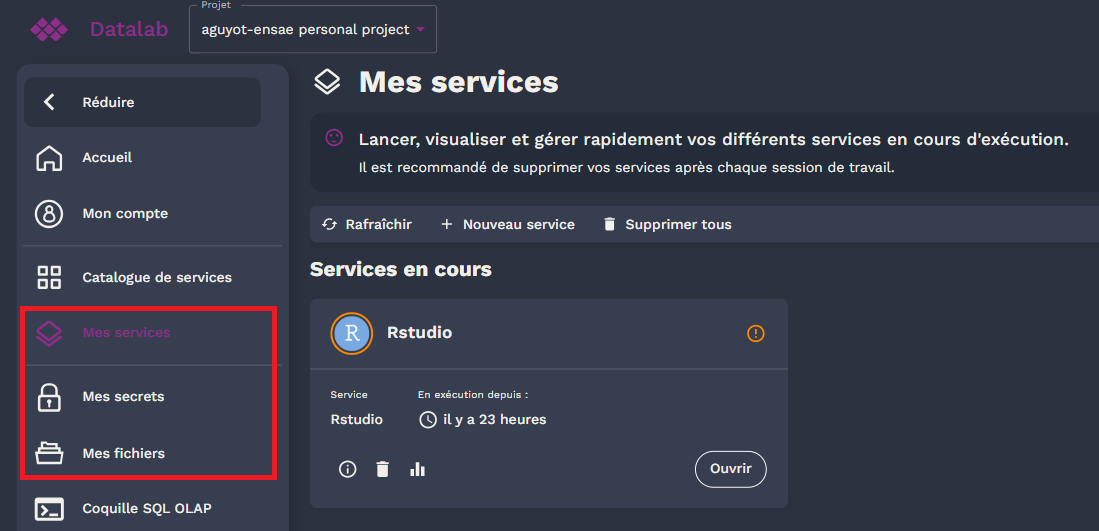Open Catalogue de services
Image resolution: width=1099 pixels, height=531 pixels.
click(156, 277)
